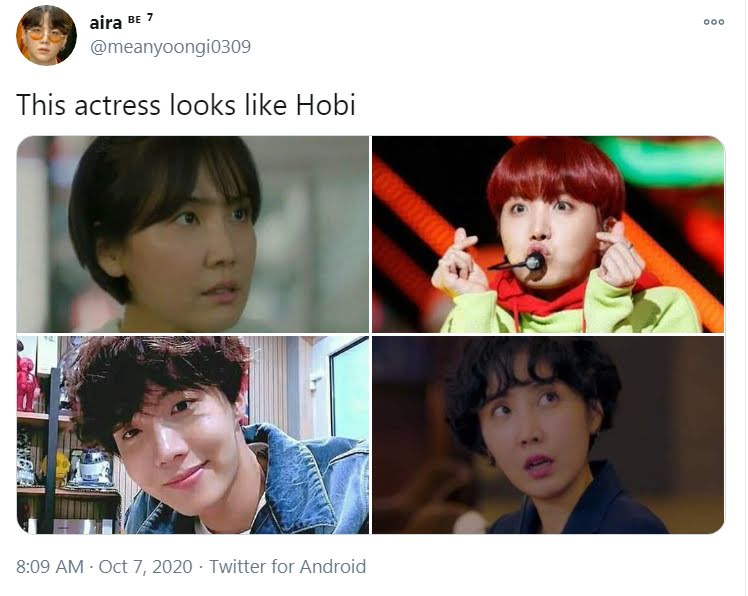Click the word 'Hobi' in the tweet

click(x=326, y=105)
